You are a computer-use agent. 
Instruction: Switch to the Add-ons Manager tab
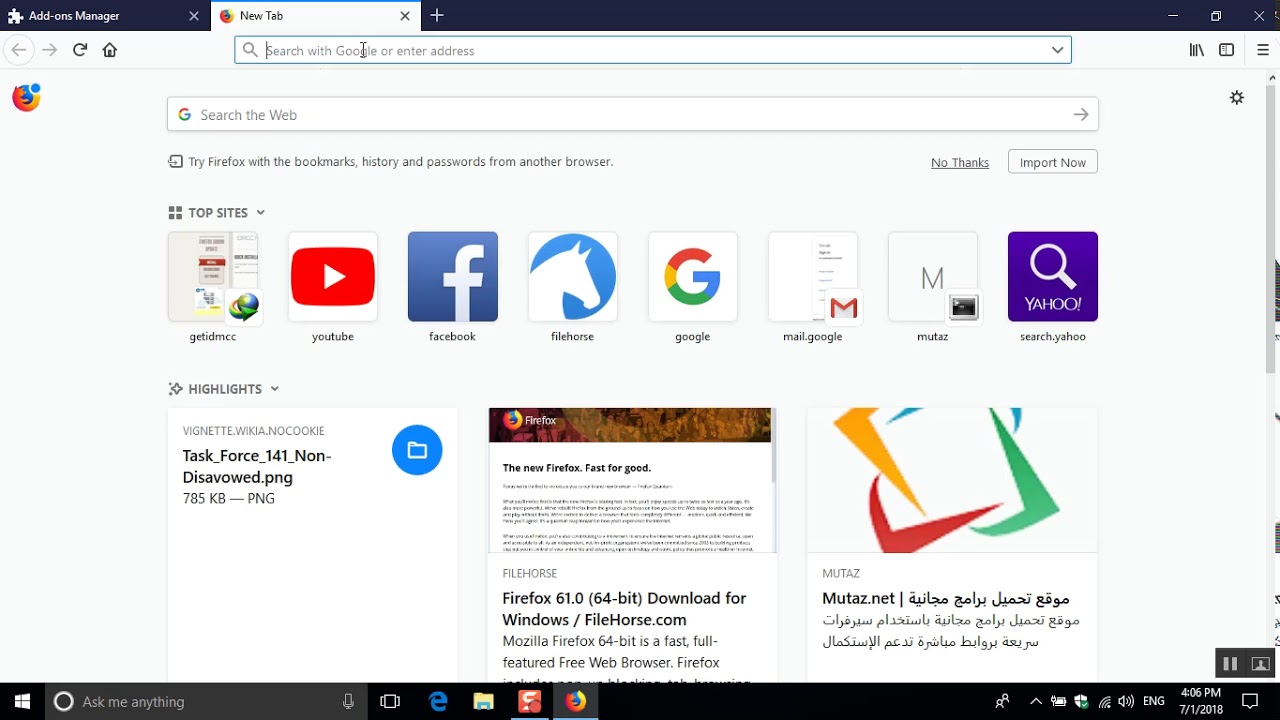(x=105, y=16)
